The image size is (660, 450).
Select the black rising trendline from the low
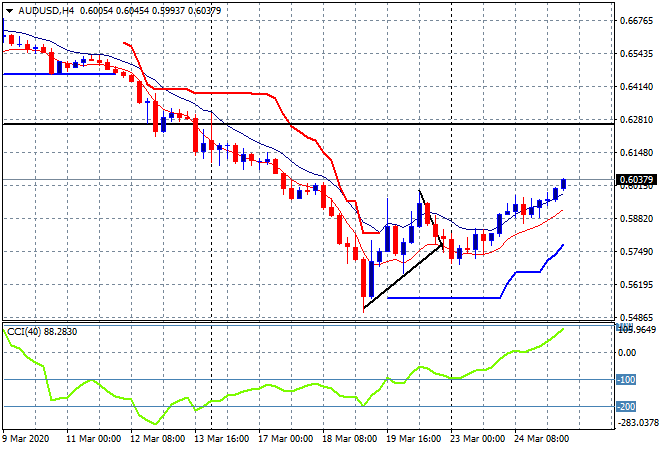[x=403, y=276]
